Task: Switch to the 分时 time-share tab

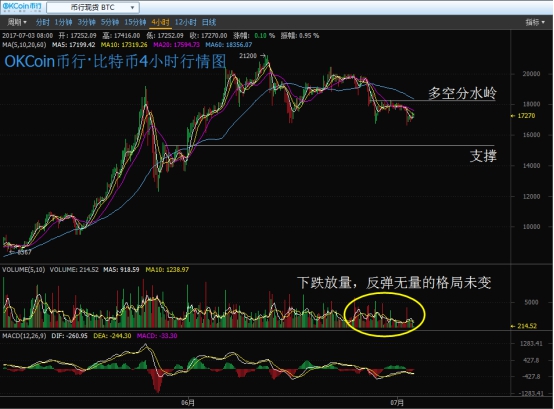Action: pyautogui.click(x=42, y=22)
